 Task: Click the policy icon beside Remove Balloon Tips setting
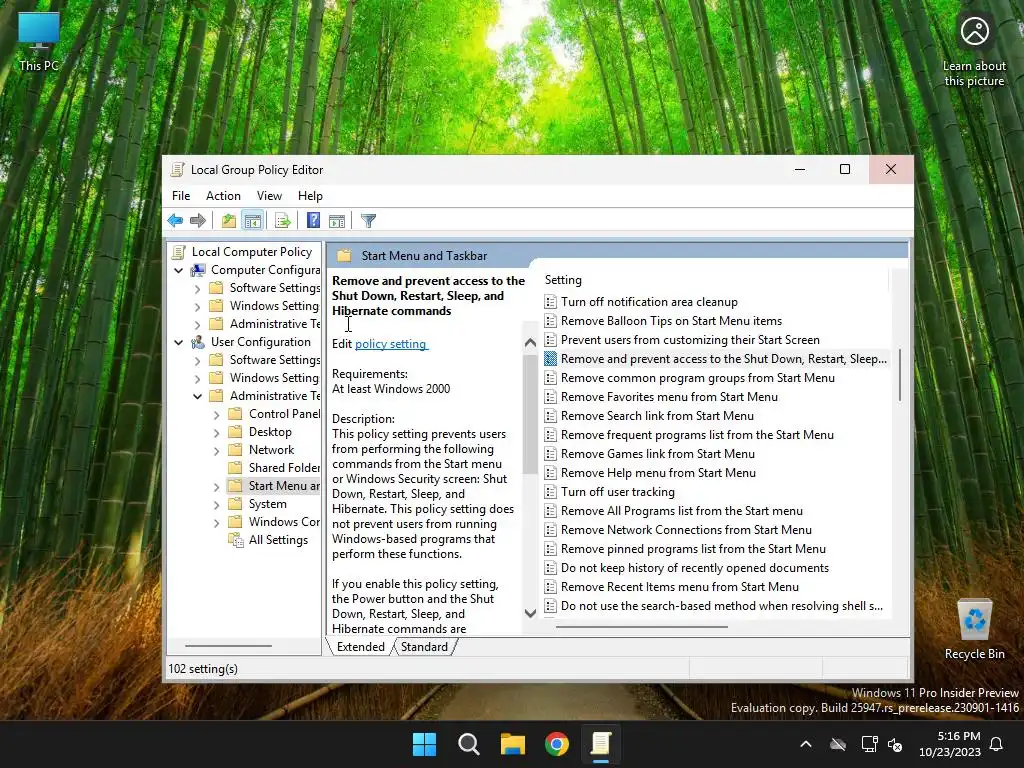coord(551,321)
